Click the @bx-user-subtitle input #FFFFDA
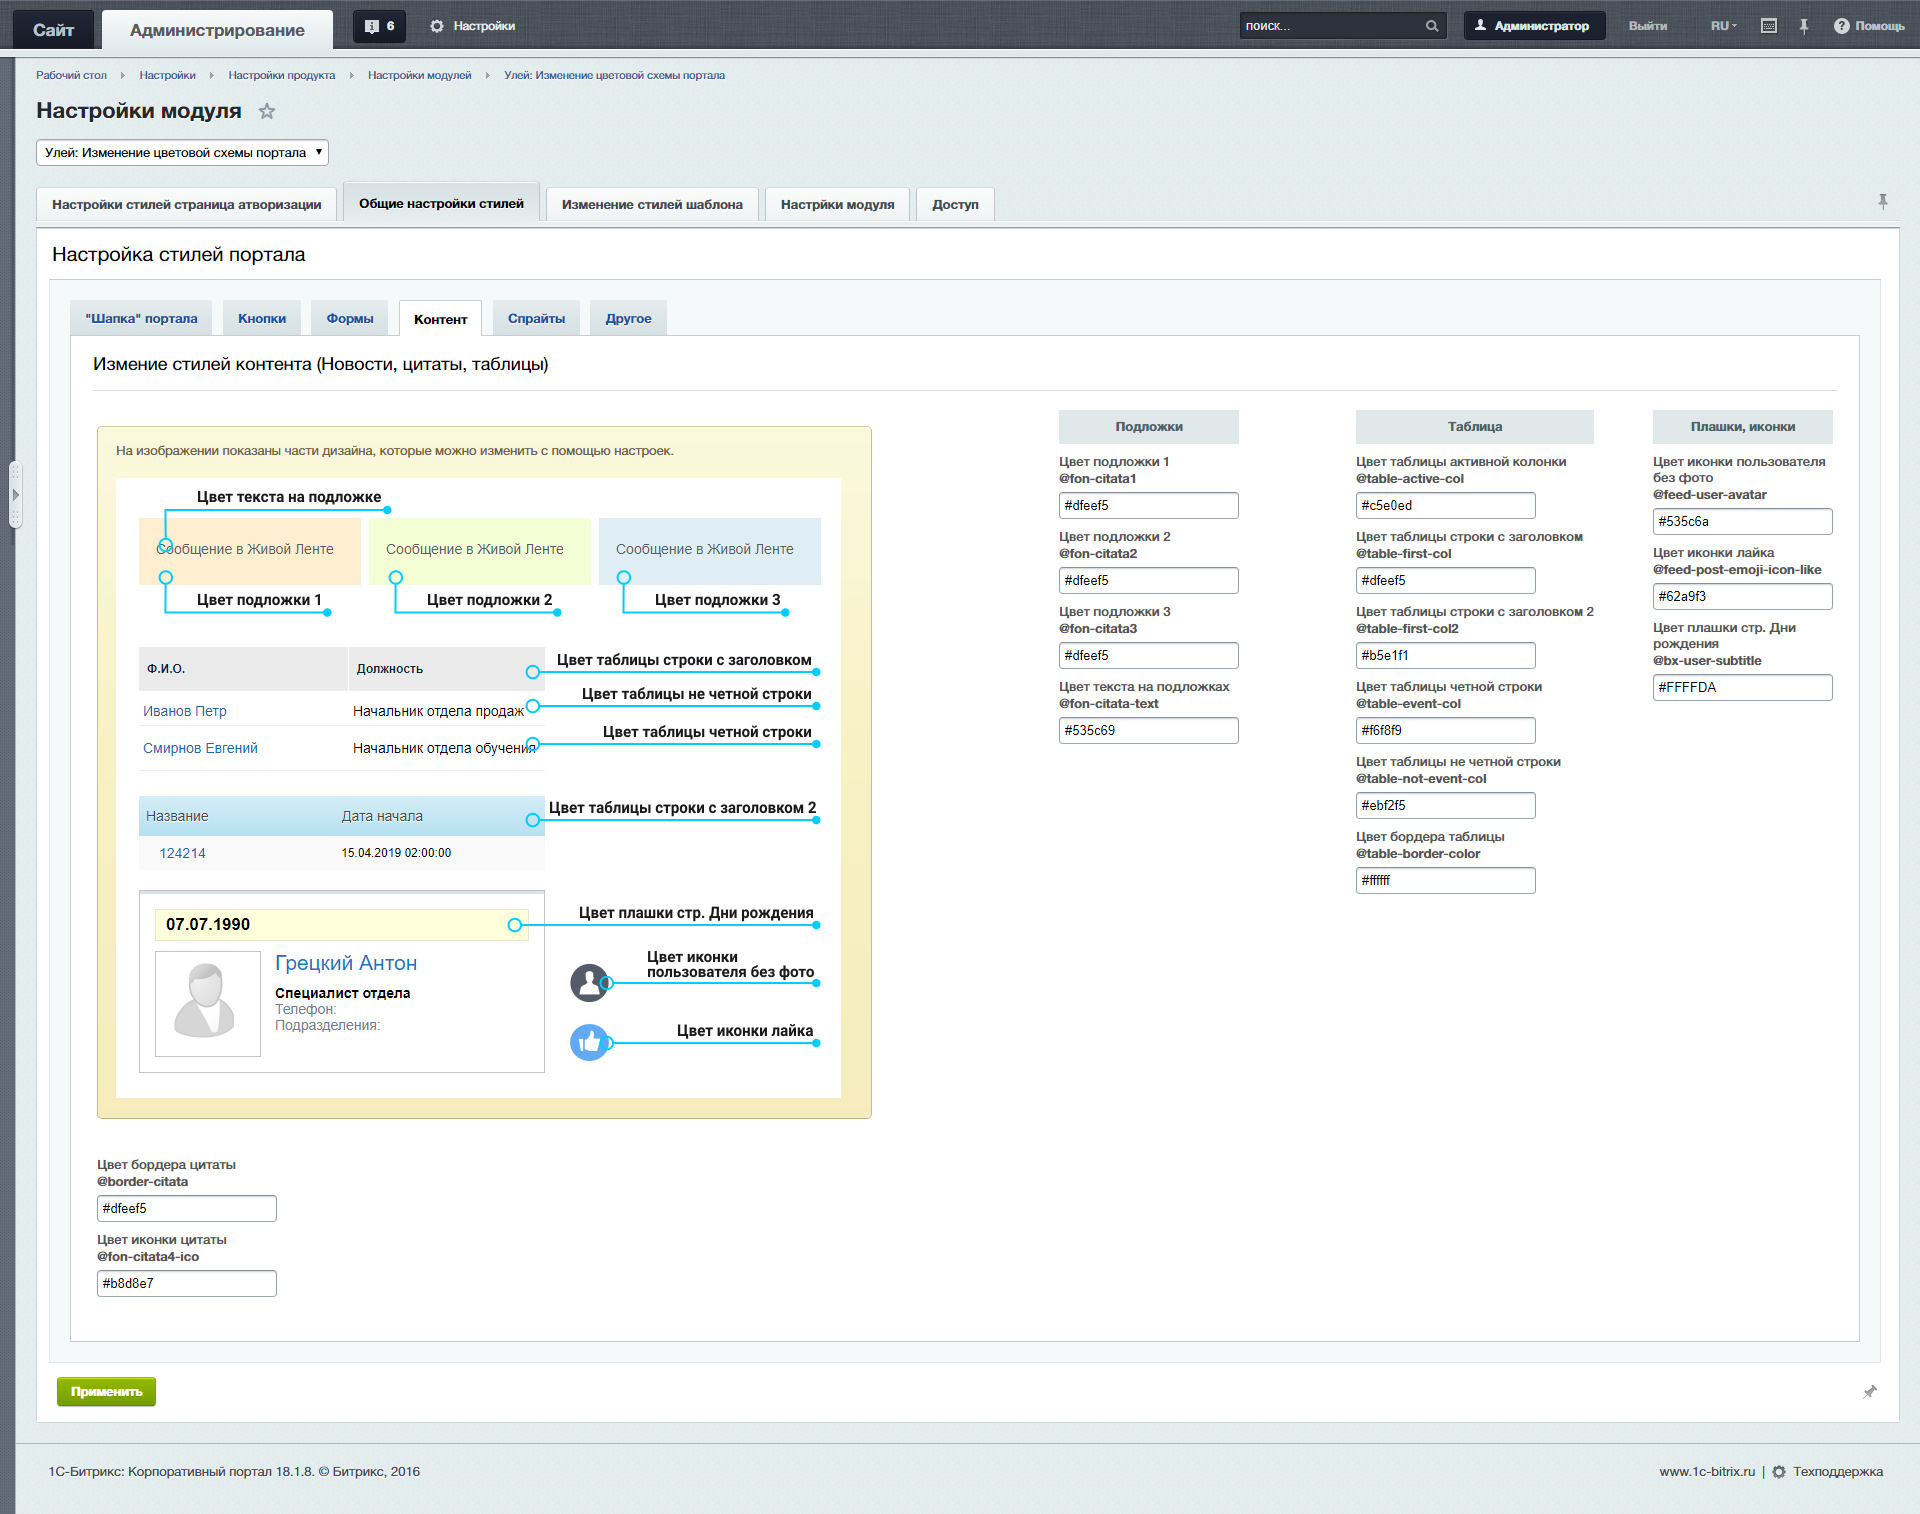This screenshot has height=1514, width=1920. point(1742,687)
